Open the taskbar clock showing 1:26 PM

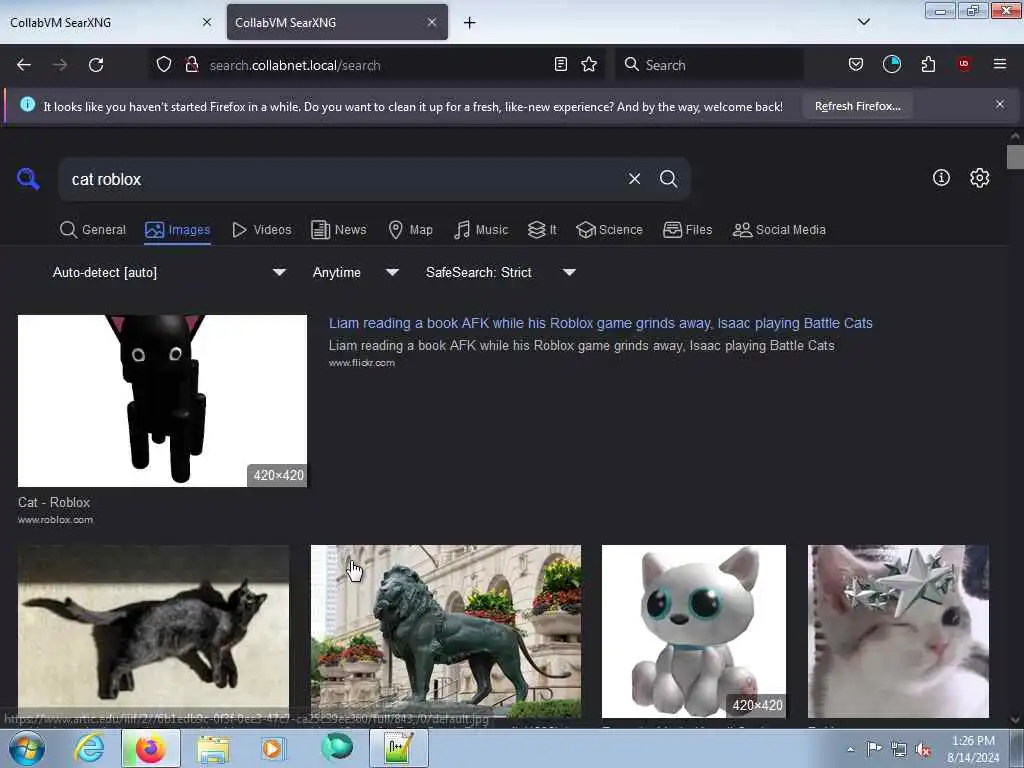[x=973, y=749]
